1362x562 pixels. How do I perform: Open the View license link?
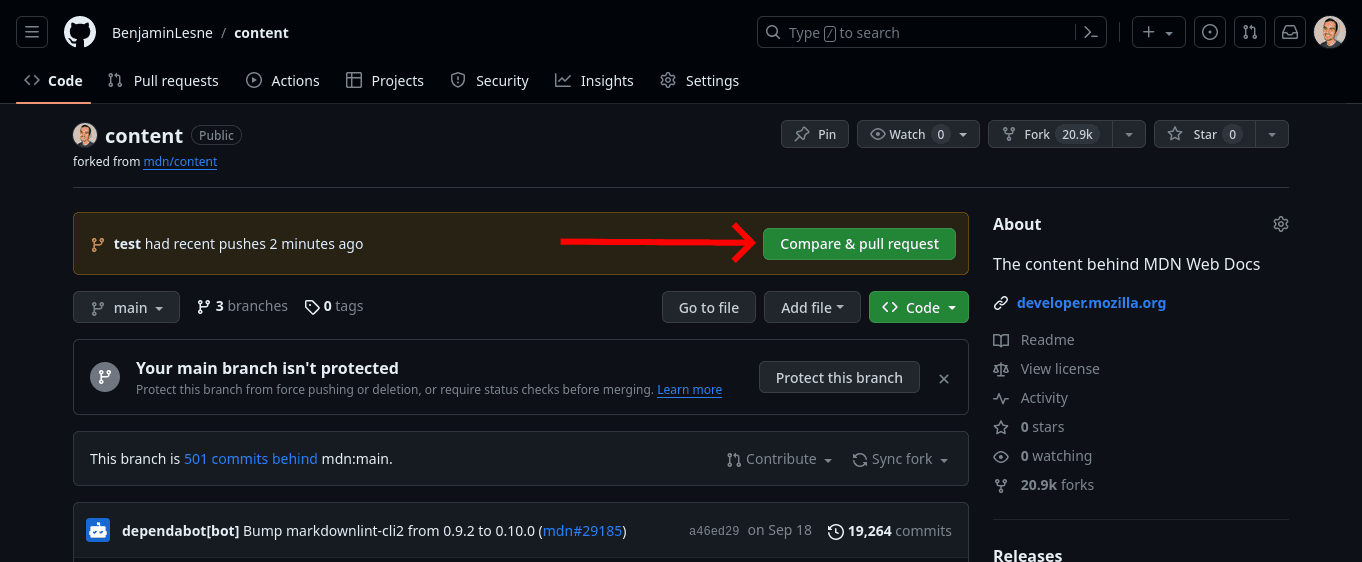point(1046,369)
